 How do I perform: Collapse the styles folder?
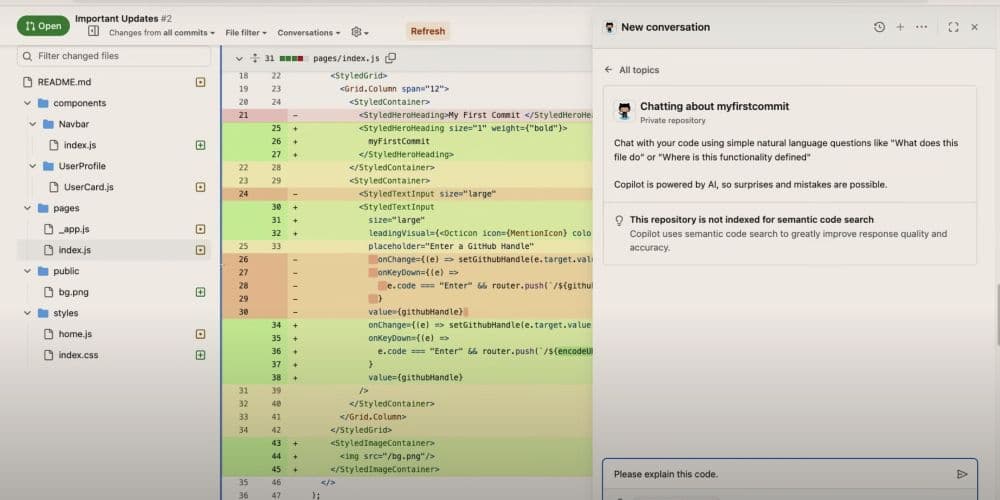click(x=27, y=314)
